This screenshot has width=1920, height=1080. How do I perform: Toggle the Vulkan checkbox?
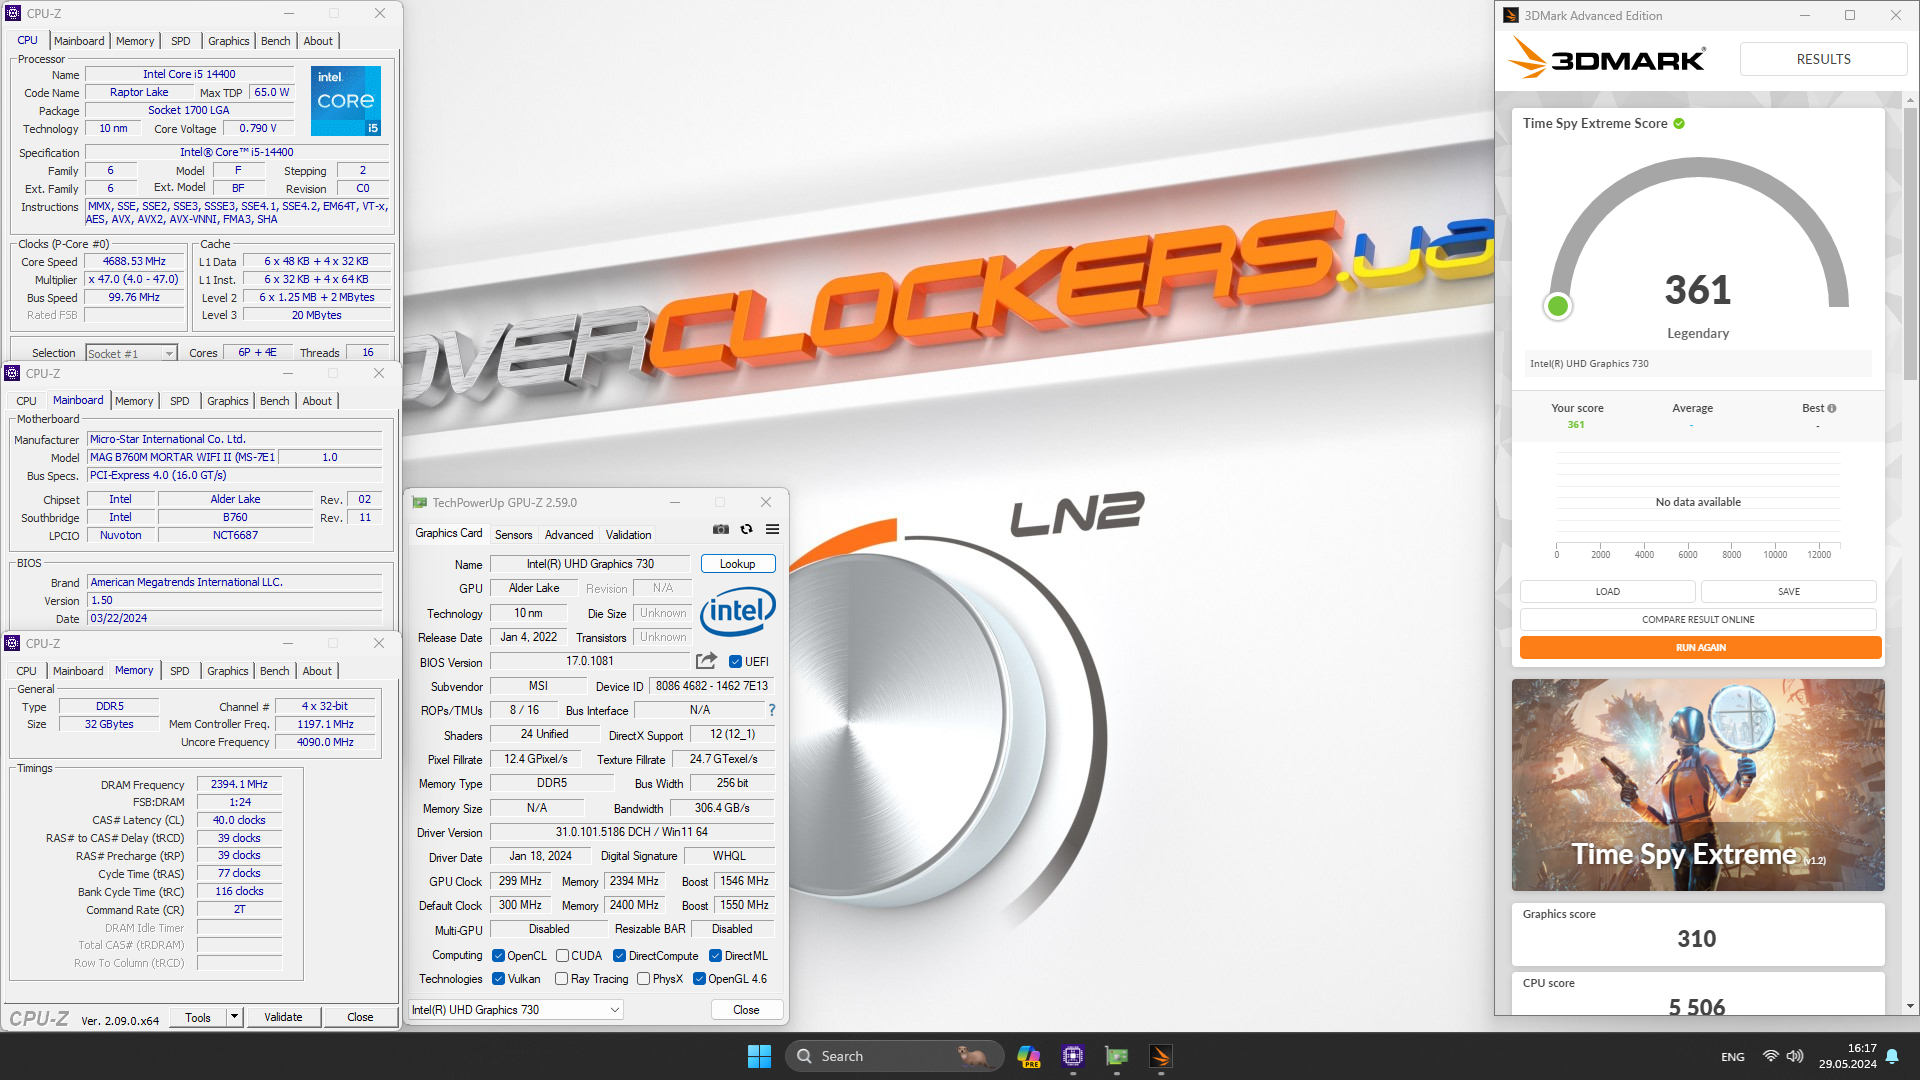pyautogui.click(x=498, y=979)
